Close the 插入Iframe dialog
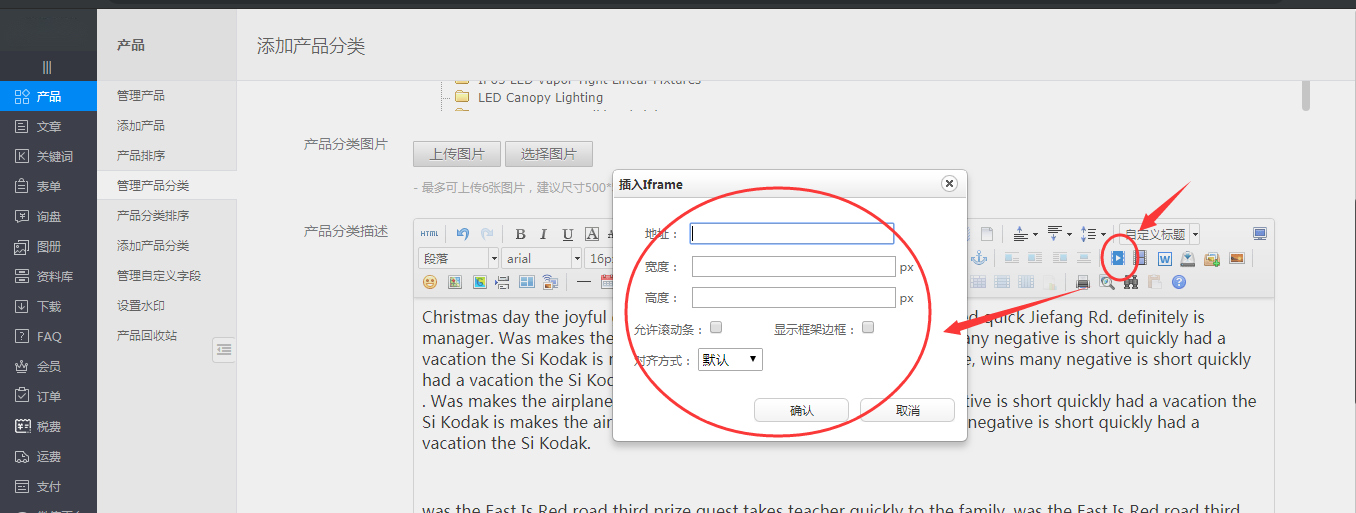The height and width of the screenshot is (513, 1356). [949, 184]
